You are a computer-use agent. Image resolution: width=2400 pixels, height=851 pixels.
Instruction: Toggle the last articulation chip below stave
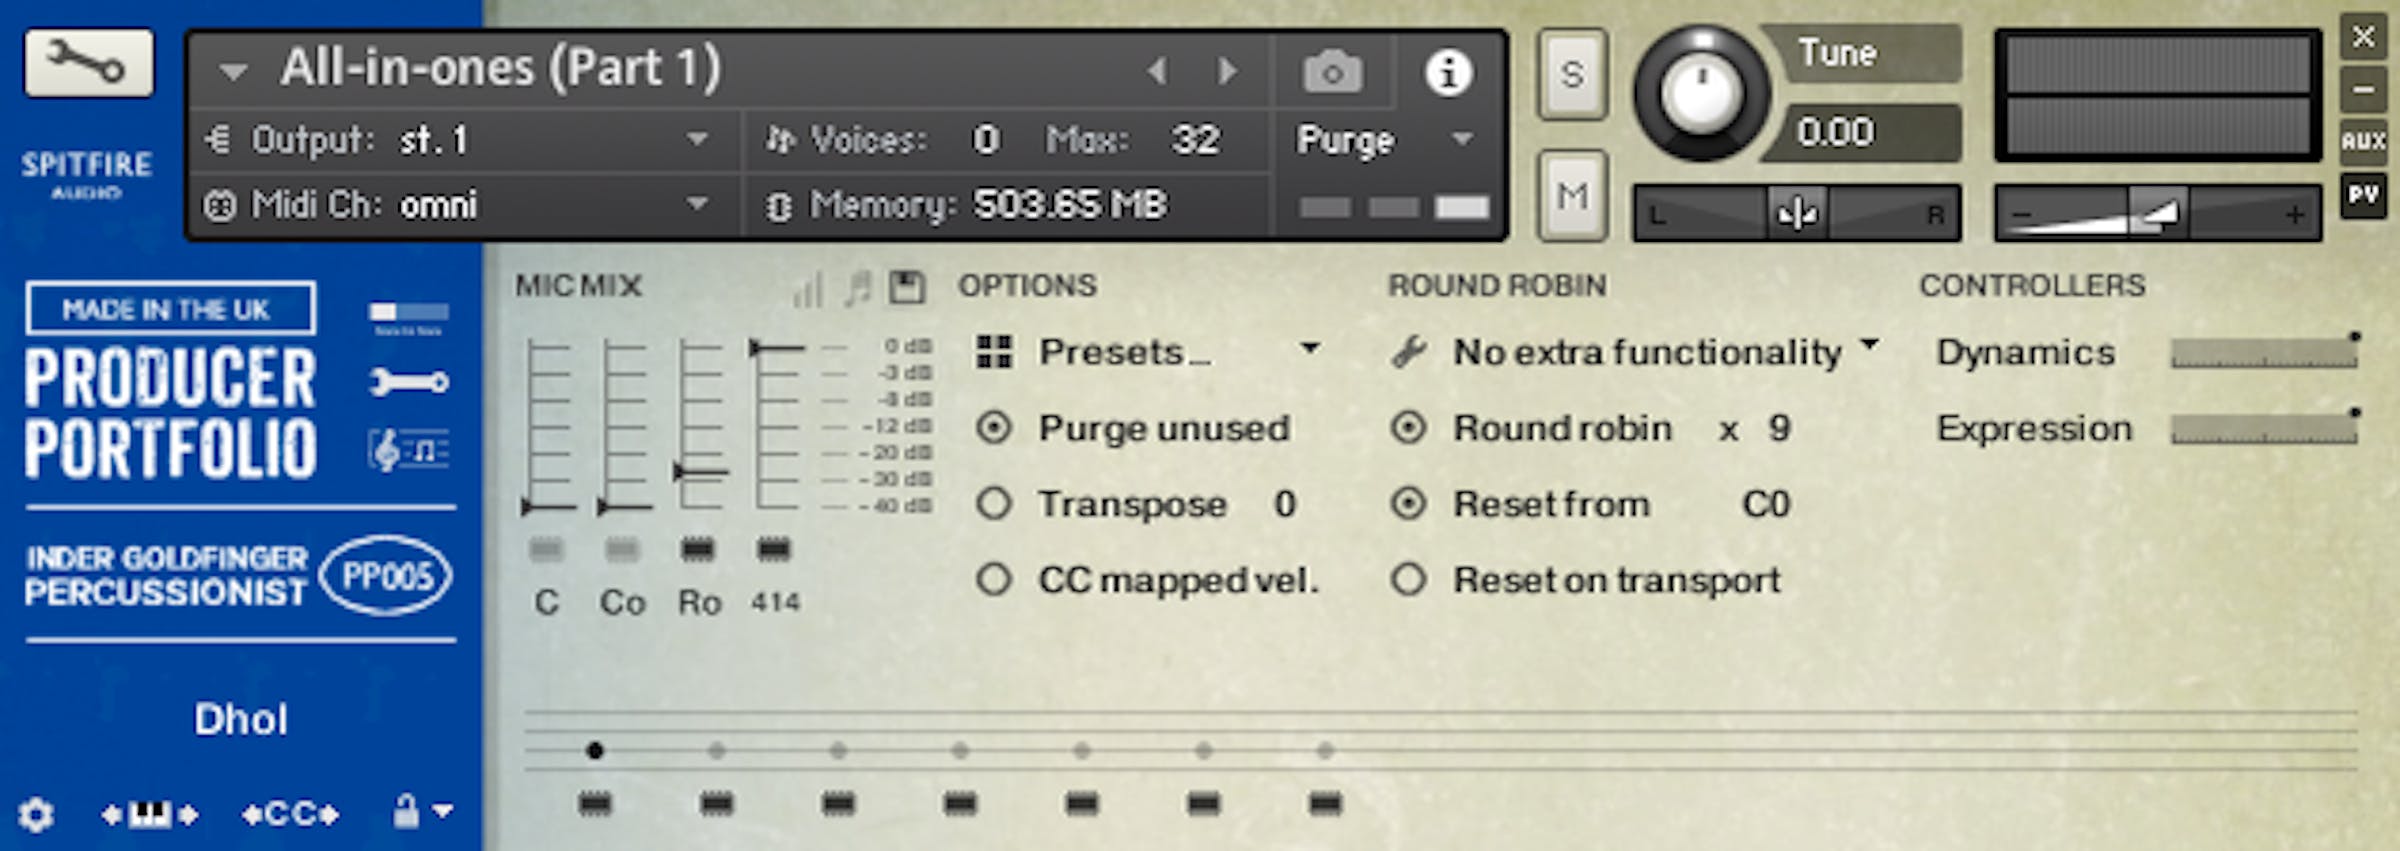point(1325,803)
